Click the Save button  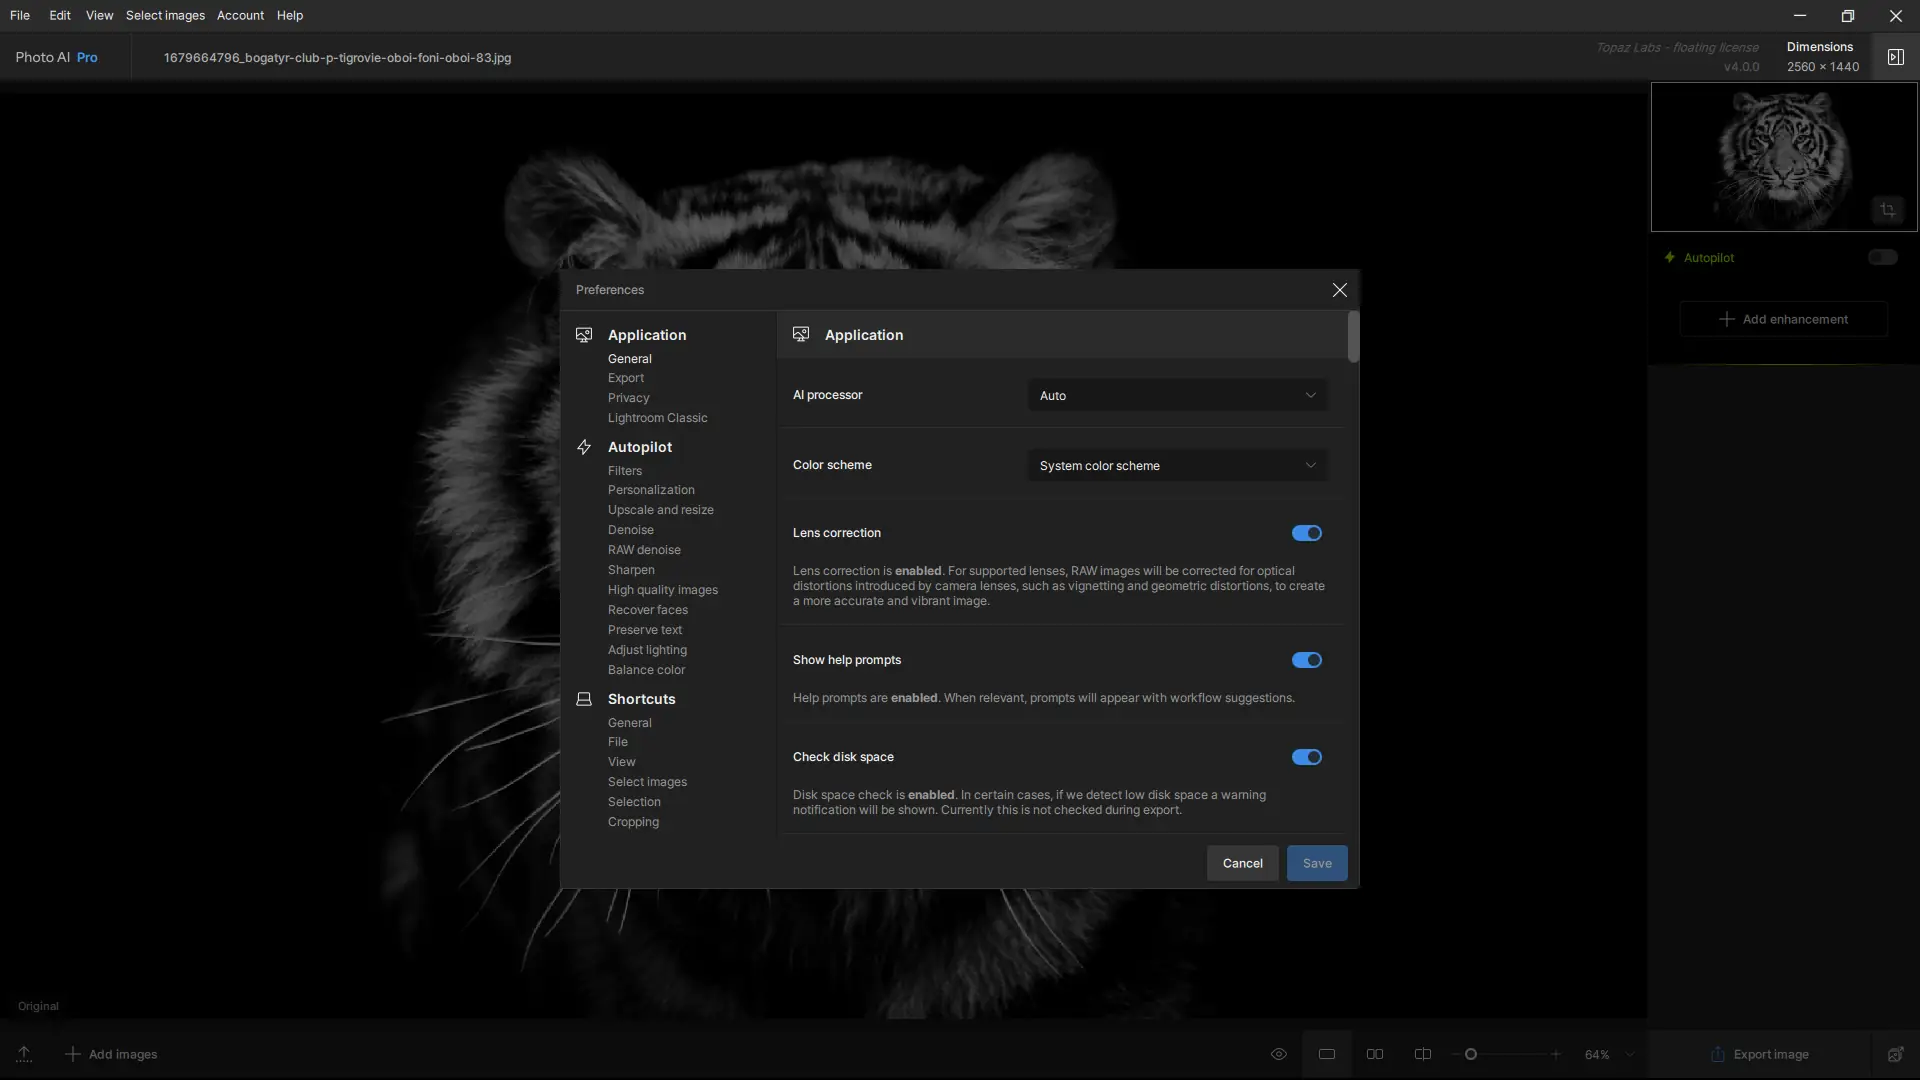1316,863
